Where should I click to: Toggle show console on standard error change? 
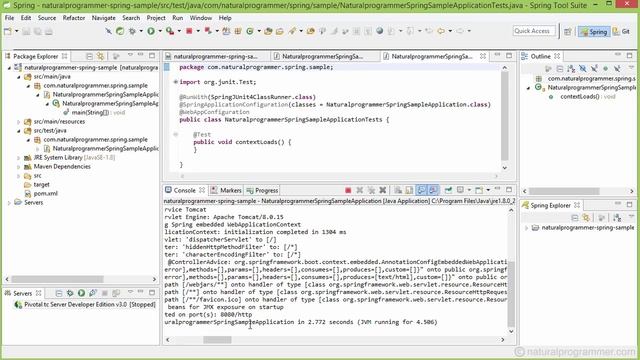click(433, 190)
